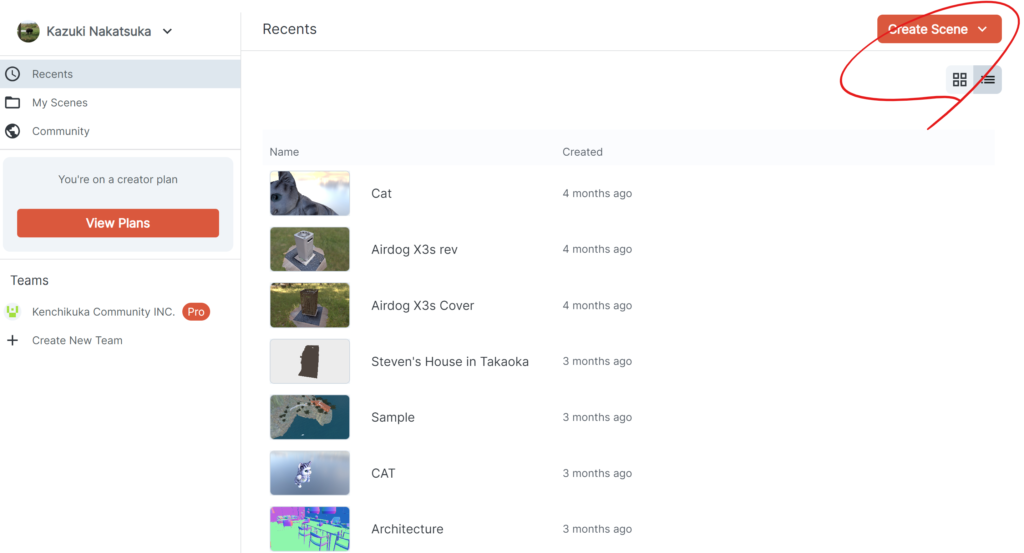Image resolution: width=1024 pixels, height=553 pixels.
Task: Open the Airdog X3s Cover thumbnail
Action: click(310, 305)
